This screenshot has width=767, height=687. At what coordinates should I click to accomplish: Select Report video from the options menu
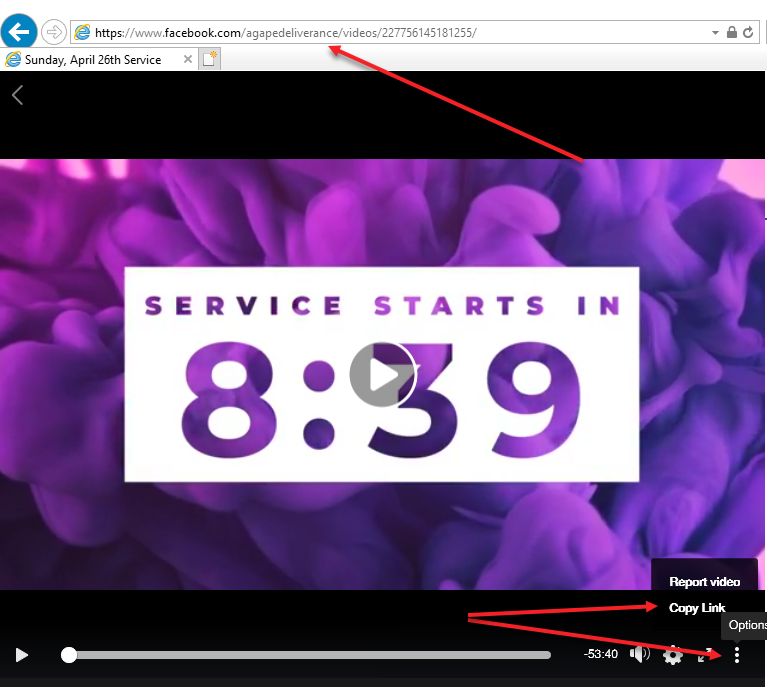point(704,581)
